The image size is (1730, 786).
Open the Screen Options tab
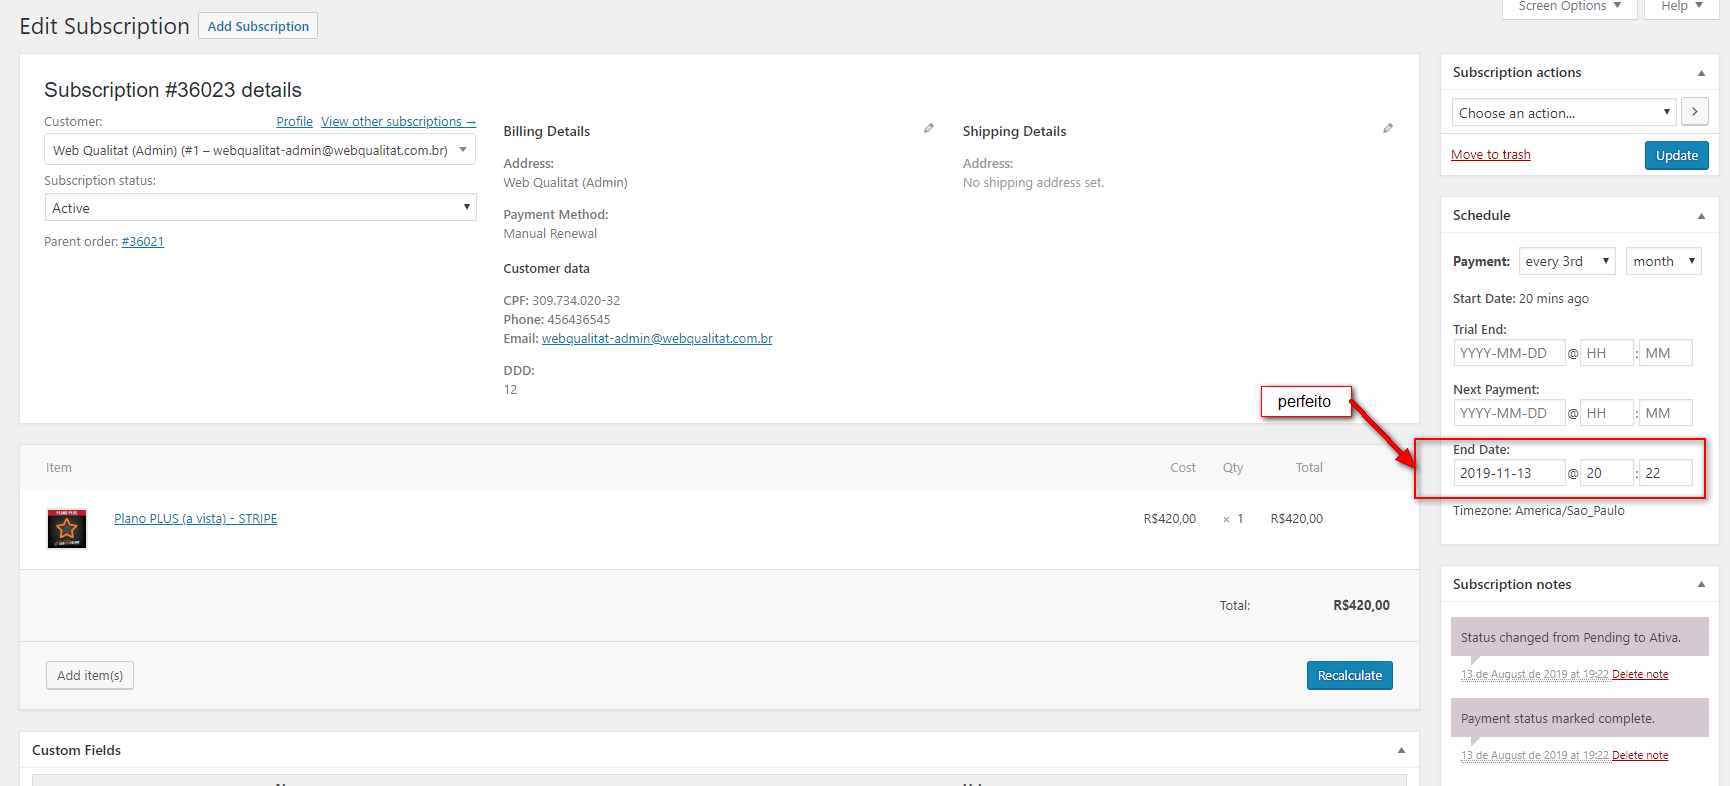pos(1568,7)
